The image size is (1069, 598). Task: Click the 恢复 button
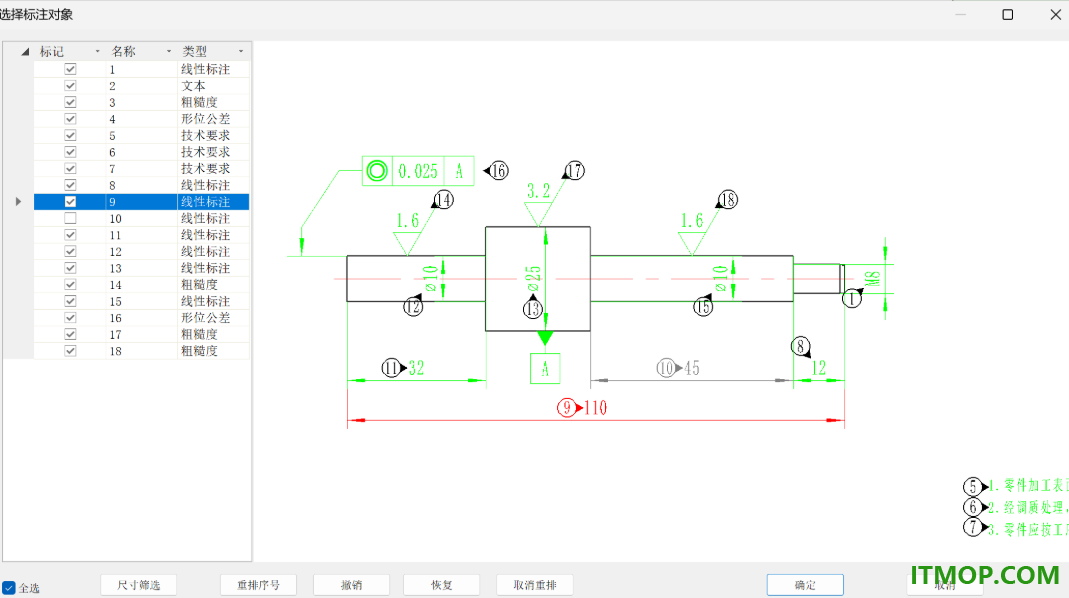(442, 585)
